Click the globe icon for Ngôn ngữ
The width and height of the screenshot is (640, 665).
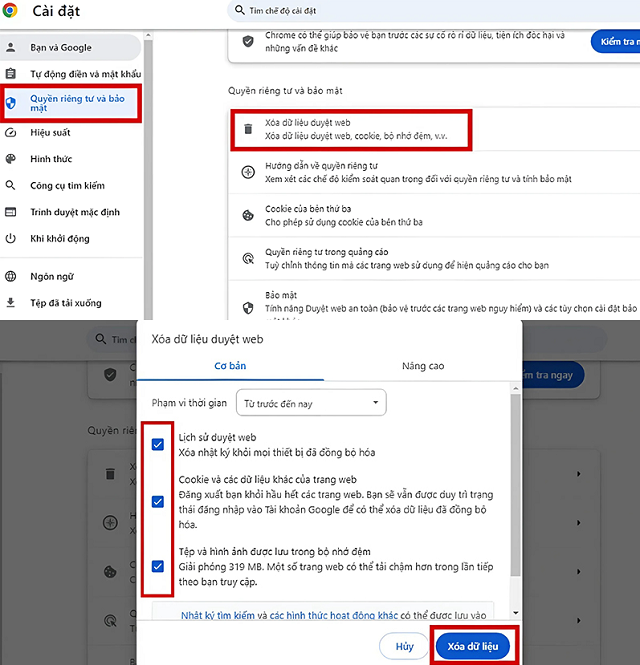coord(11,276)
